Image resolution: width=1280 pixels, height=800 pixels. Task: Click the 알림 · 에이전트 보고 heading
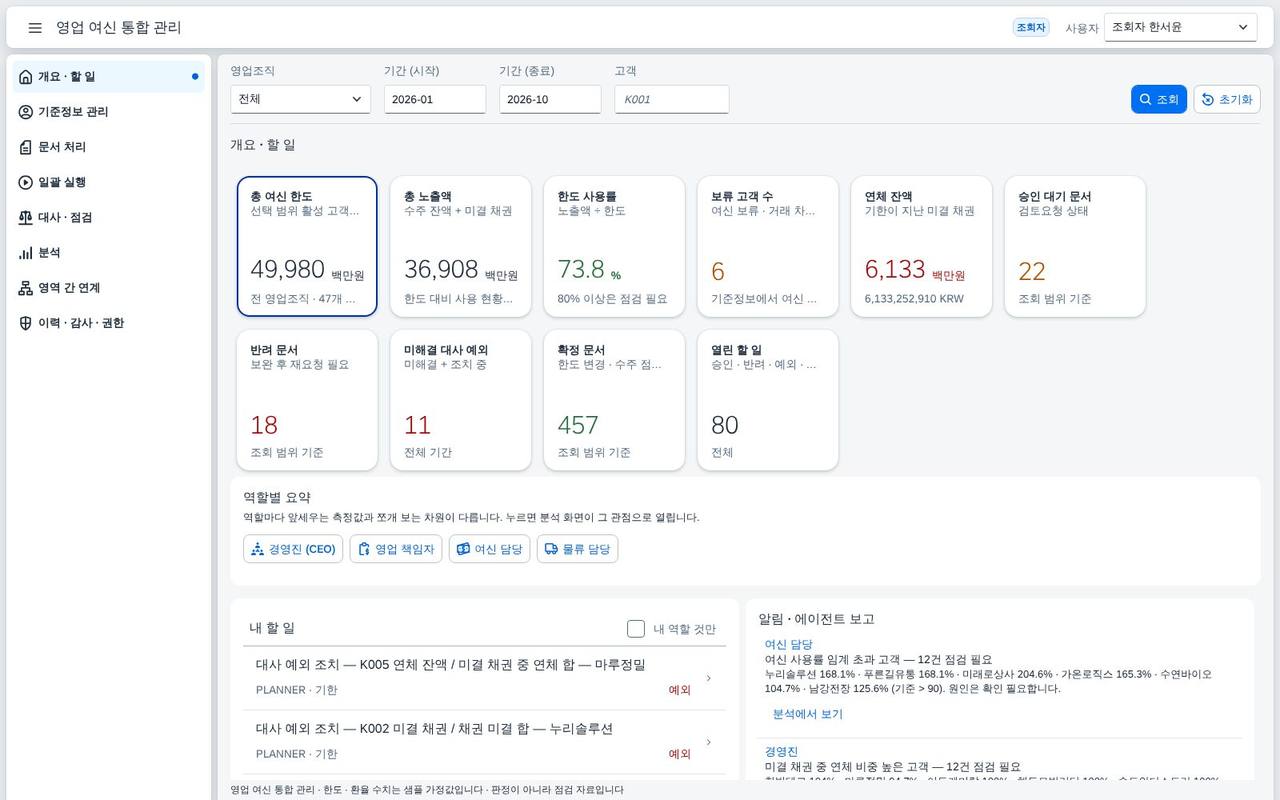[x=817, y=619]
